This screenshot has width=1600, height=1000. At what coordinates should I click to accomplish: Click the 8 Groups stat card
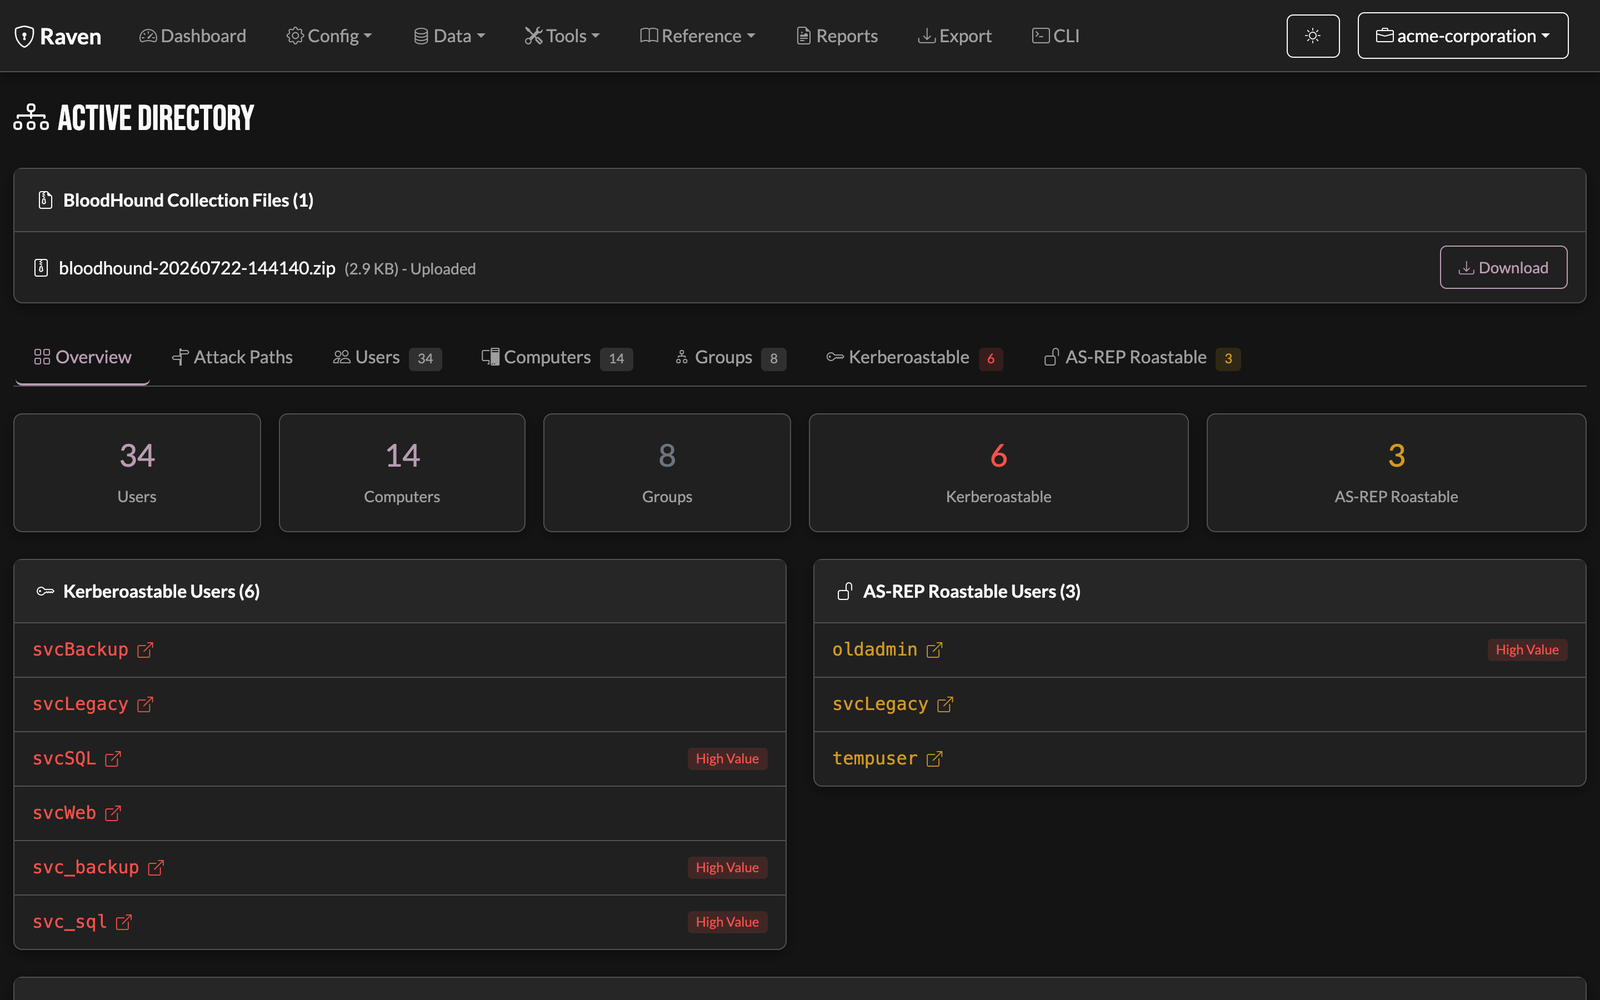667,473
